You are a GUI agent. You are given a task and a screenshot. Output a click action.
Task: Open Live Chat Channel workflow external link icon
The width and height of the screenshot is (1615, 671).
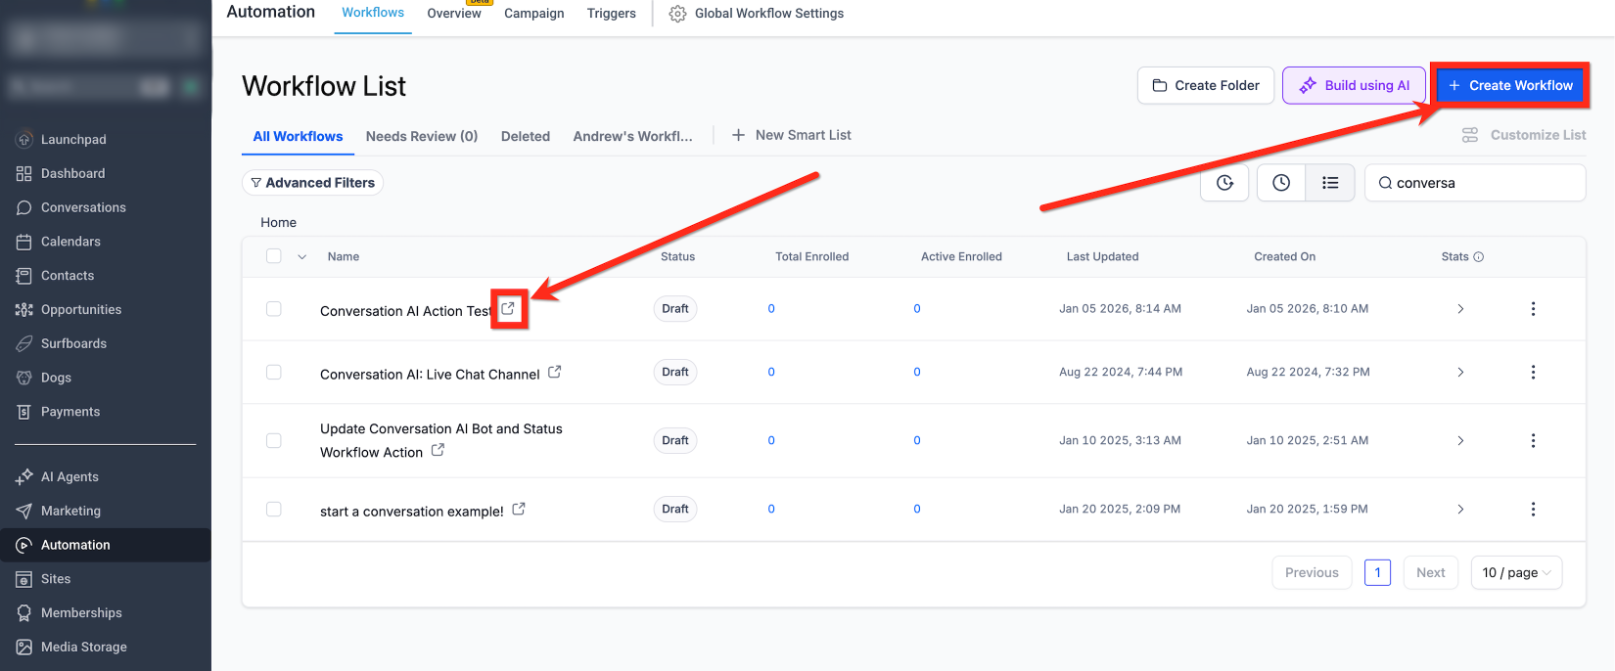[x=554, y=372]
